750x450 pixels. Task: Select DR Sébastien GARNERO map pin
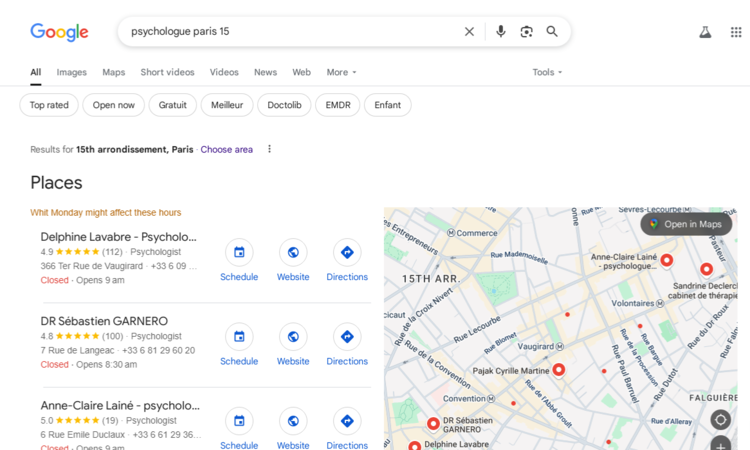tap(433, 423)
